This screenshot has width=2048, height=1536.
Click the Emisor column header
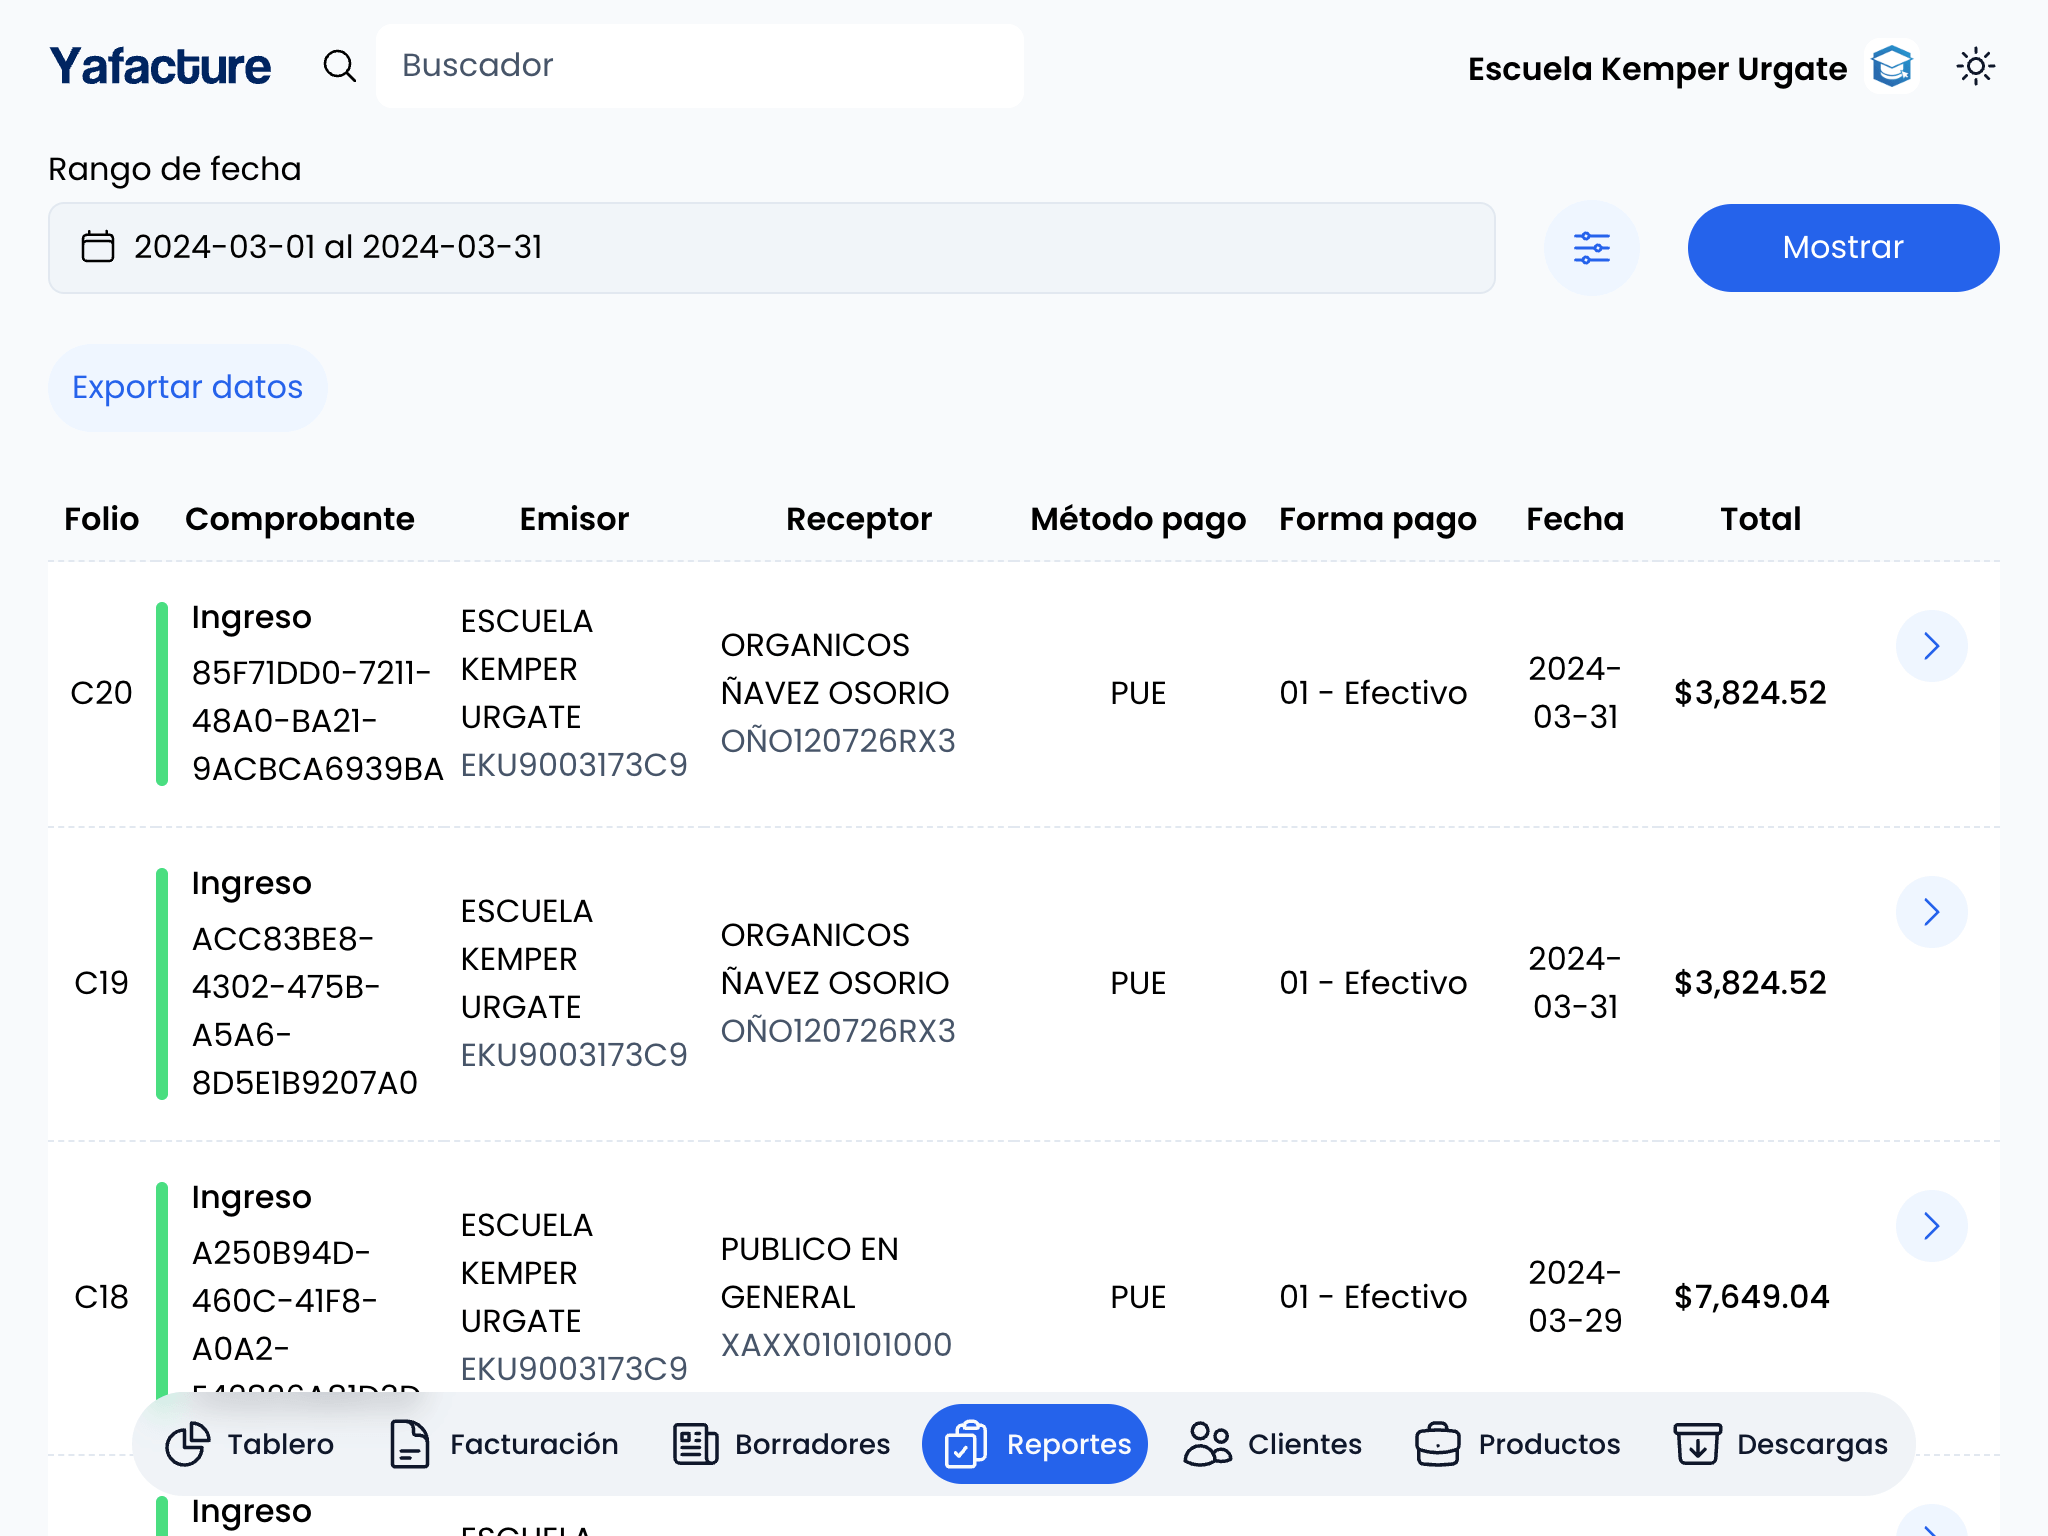tap(574, 519)
